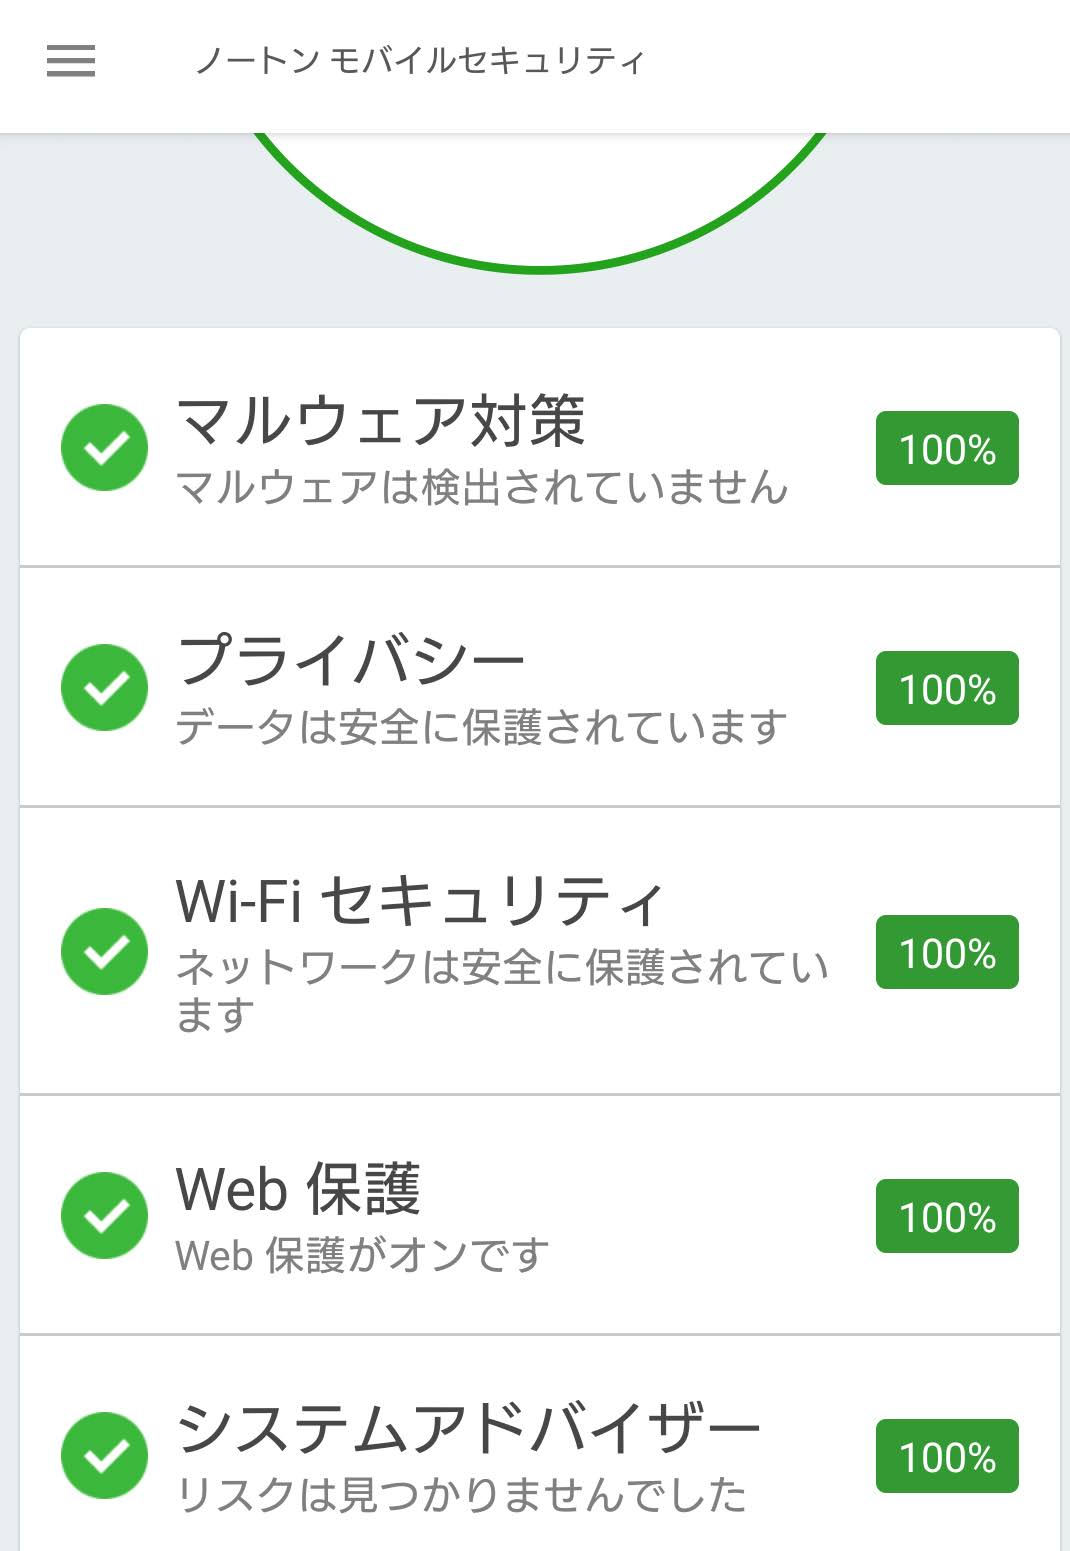This screenshot has width=1070, height=1551.
Task: Click the ノートン モバイルセキュリティ title
Action: click(x=420, y=61)
